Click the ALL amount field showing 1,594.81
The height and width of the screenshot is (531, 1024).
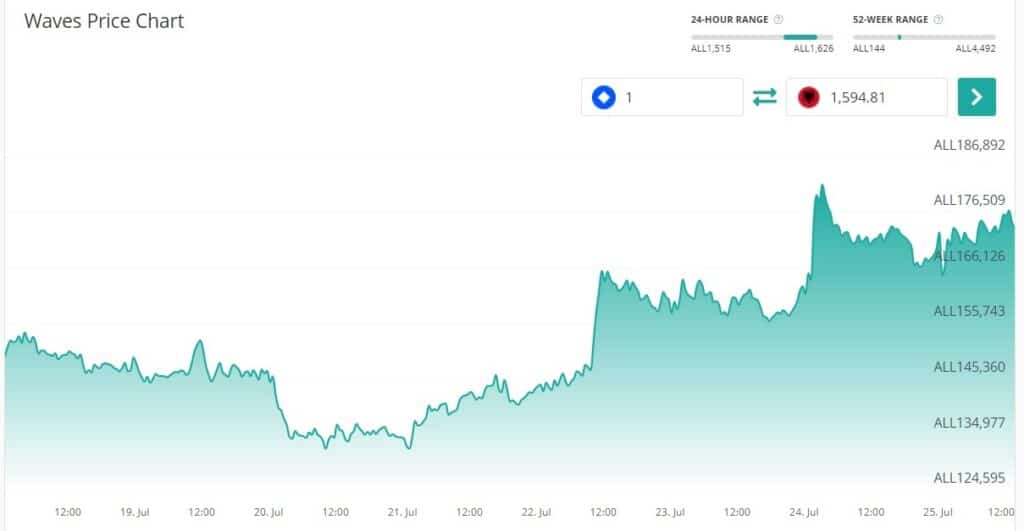(x=867, y=97)
